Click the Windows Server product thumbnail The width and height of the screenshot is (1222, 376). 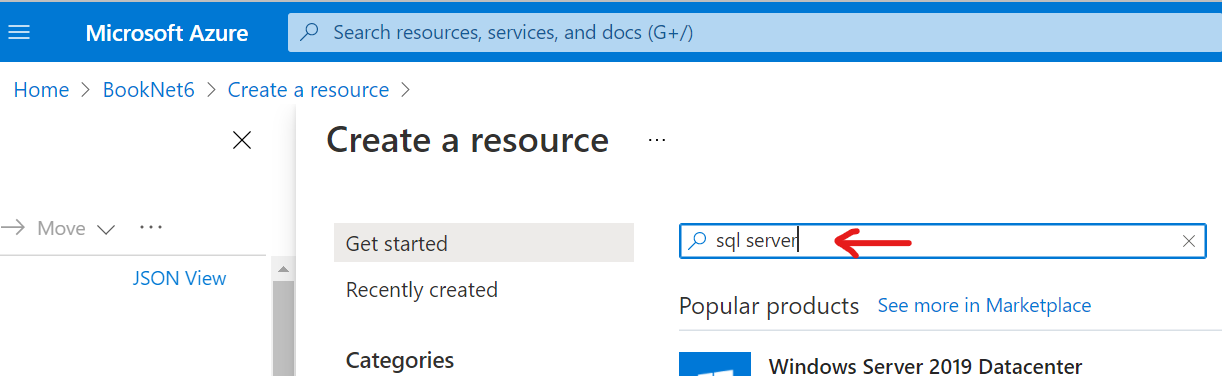pyautogui.click(x=715, y=364)
